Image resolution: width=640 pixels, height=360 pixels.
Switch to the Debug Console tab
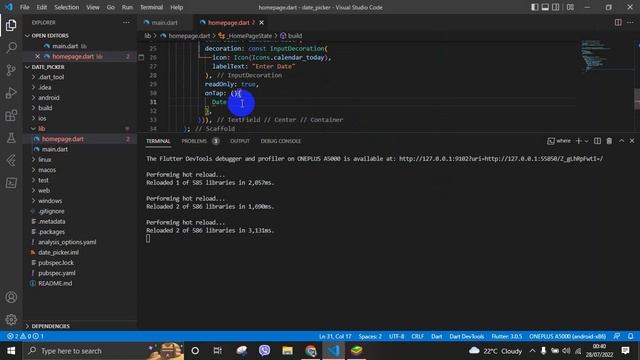coord(281,141)
